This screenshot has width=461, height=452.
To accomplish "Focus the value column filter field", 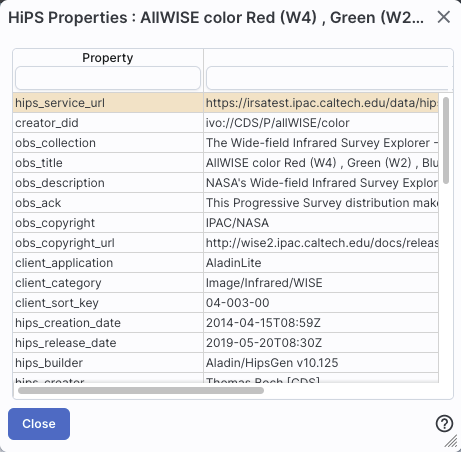I will tap(329, 78).
